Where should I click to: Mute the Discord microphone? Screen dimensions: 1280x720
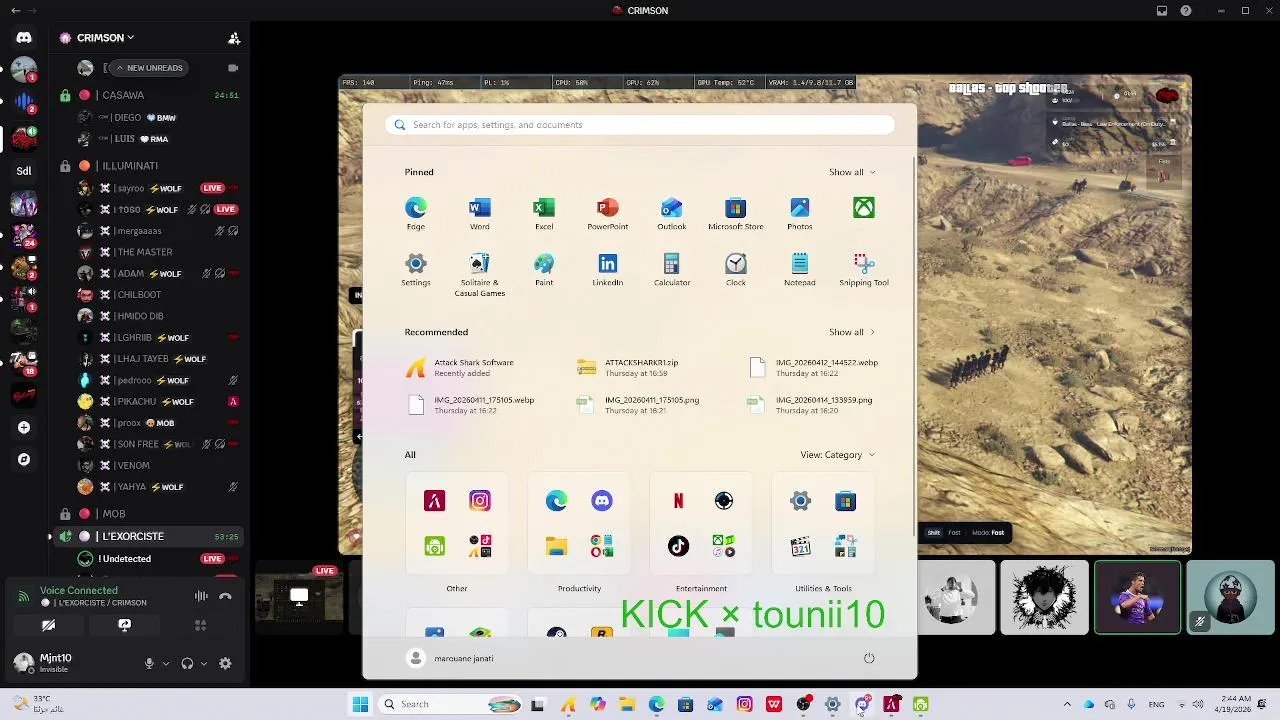pos(149,663)
